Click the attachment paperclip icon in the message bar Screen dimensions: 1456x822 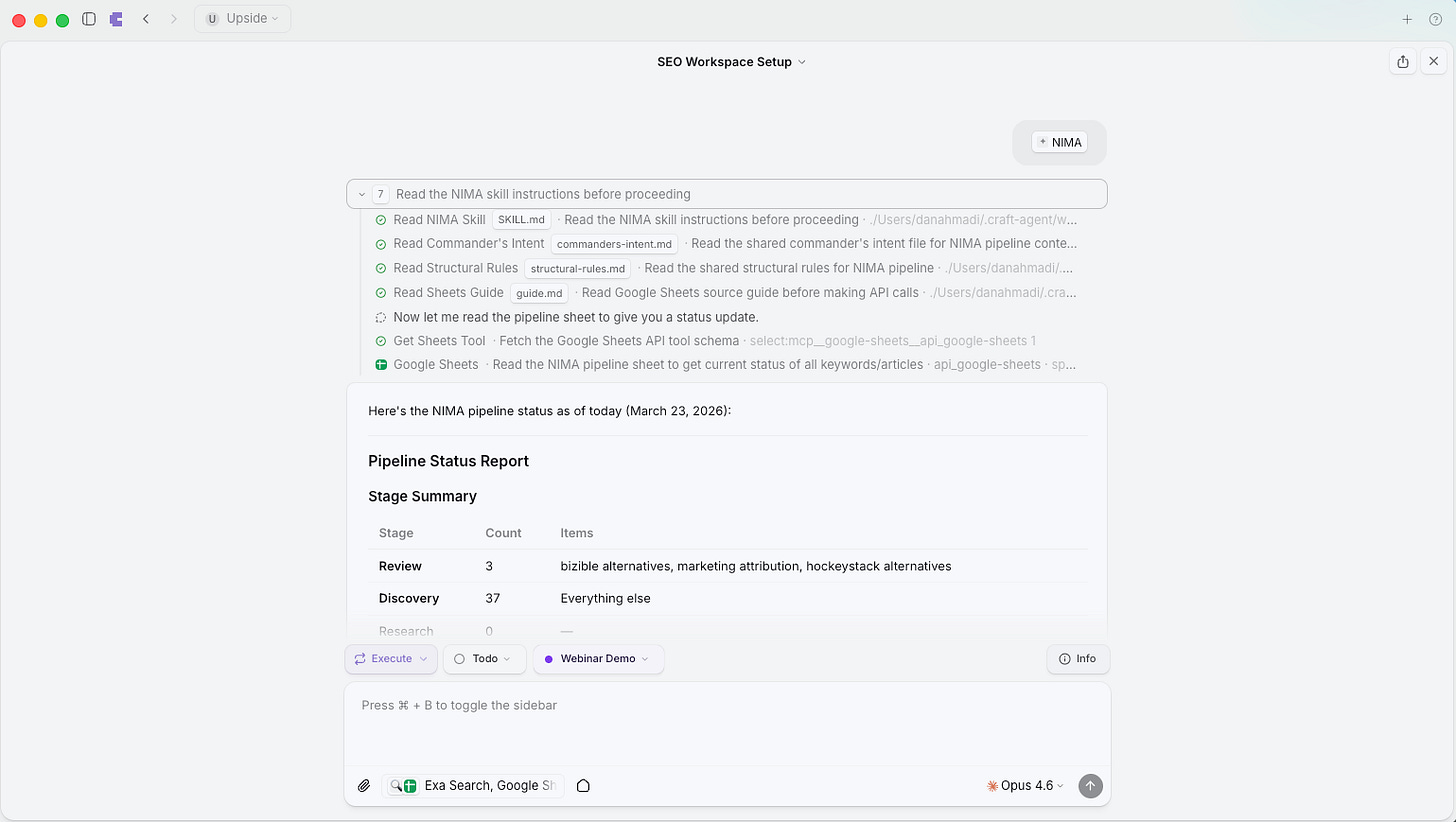[x=364, y=786]
